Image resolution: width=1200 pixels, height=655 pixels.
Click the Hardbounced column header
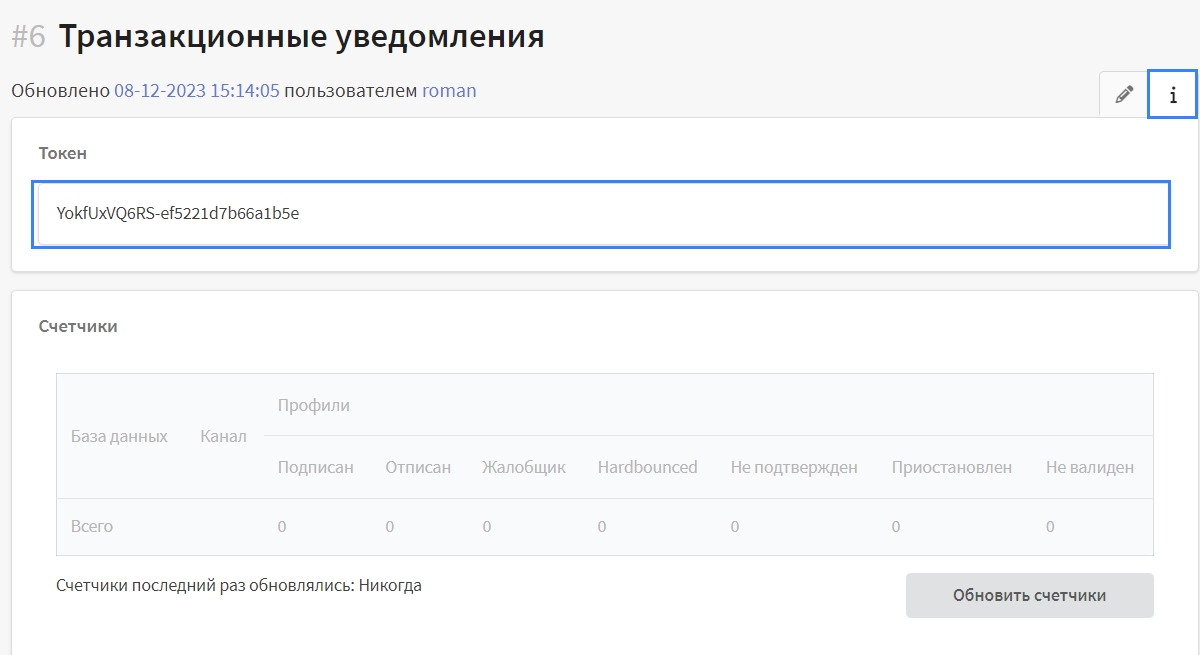point(647,467)
